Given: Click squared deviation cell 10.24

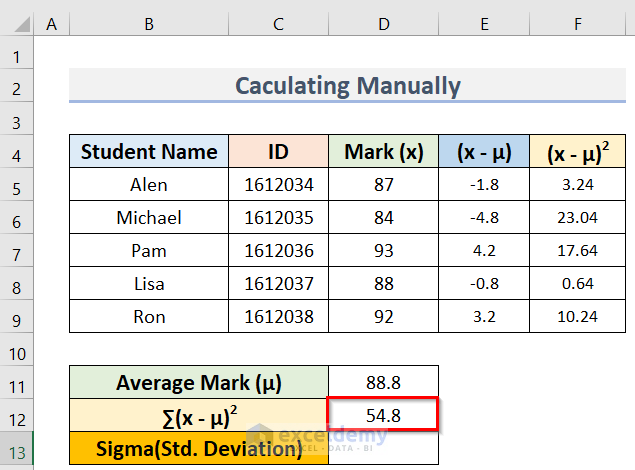Looking at the screenshot, I should click(577, 317).
